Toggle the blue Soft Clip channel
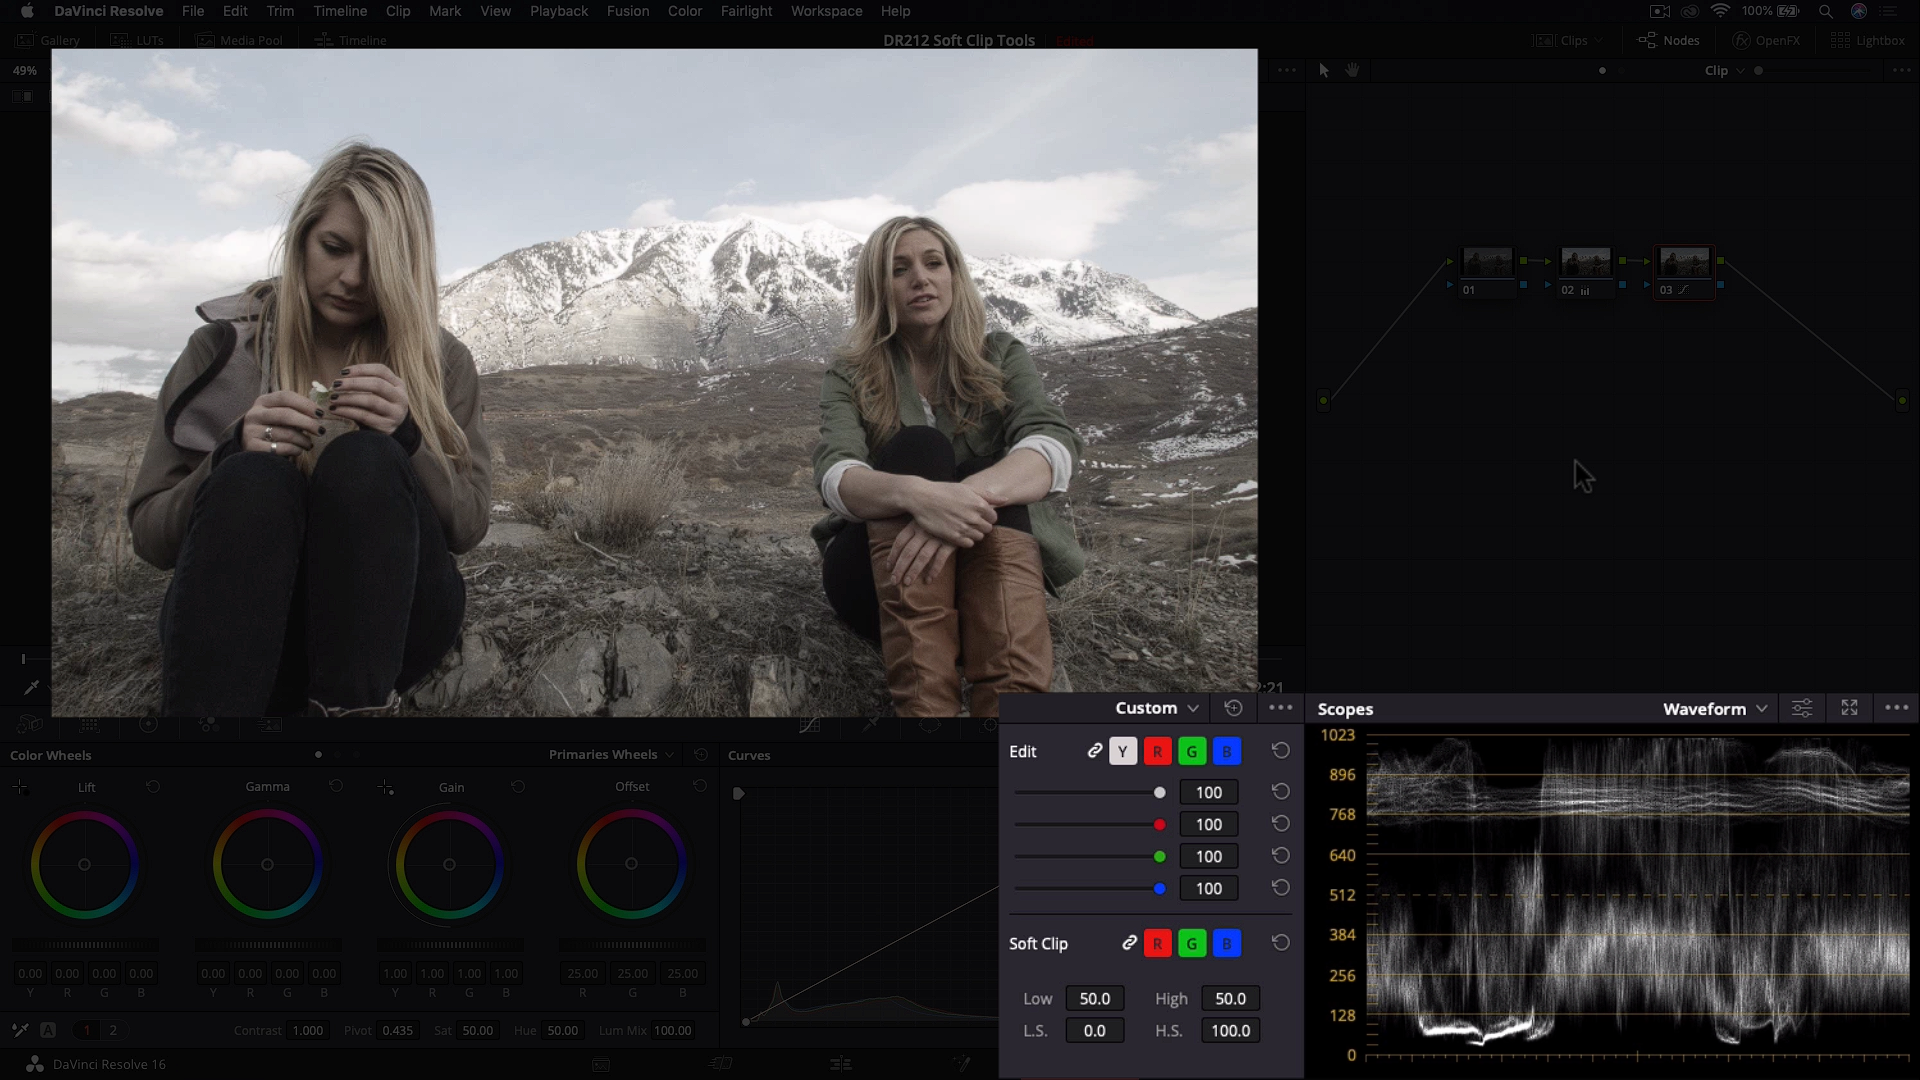The height and width of the screenshot is (1080, 1920). point(1227,943)
